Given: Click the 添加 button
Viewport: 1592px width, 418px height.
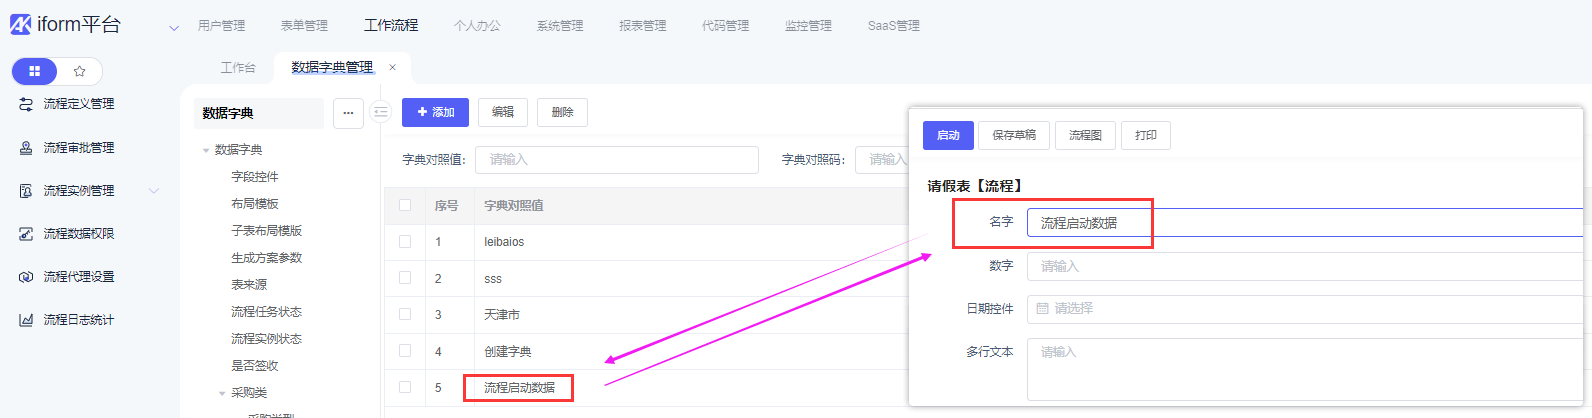Looking at the screenshot, I should [x=435, y=113].
